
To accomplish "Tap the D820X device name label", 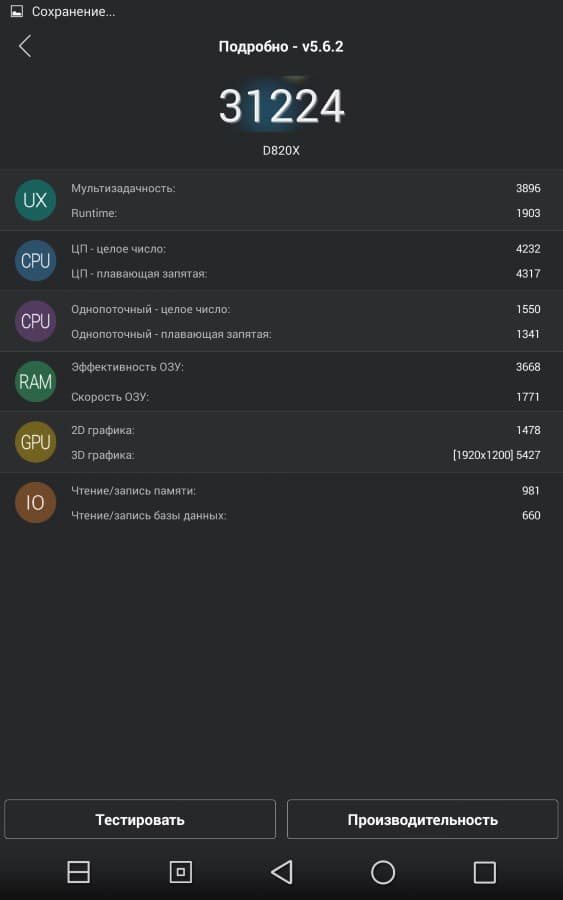I will click(281, 150).
